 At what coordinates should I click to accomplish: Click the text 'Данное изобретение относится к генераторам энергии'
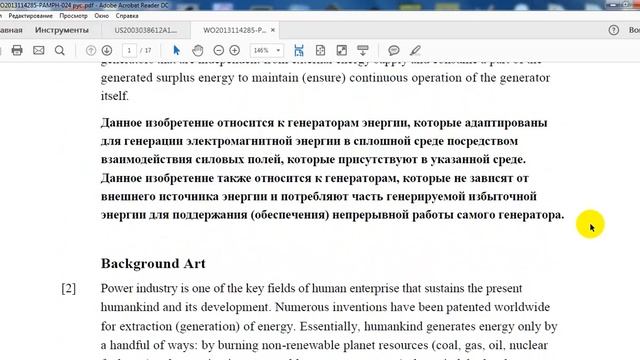pyautogui.click(x=256, y=122)
